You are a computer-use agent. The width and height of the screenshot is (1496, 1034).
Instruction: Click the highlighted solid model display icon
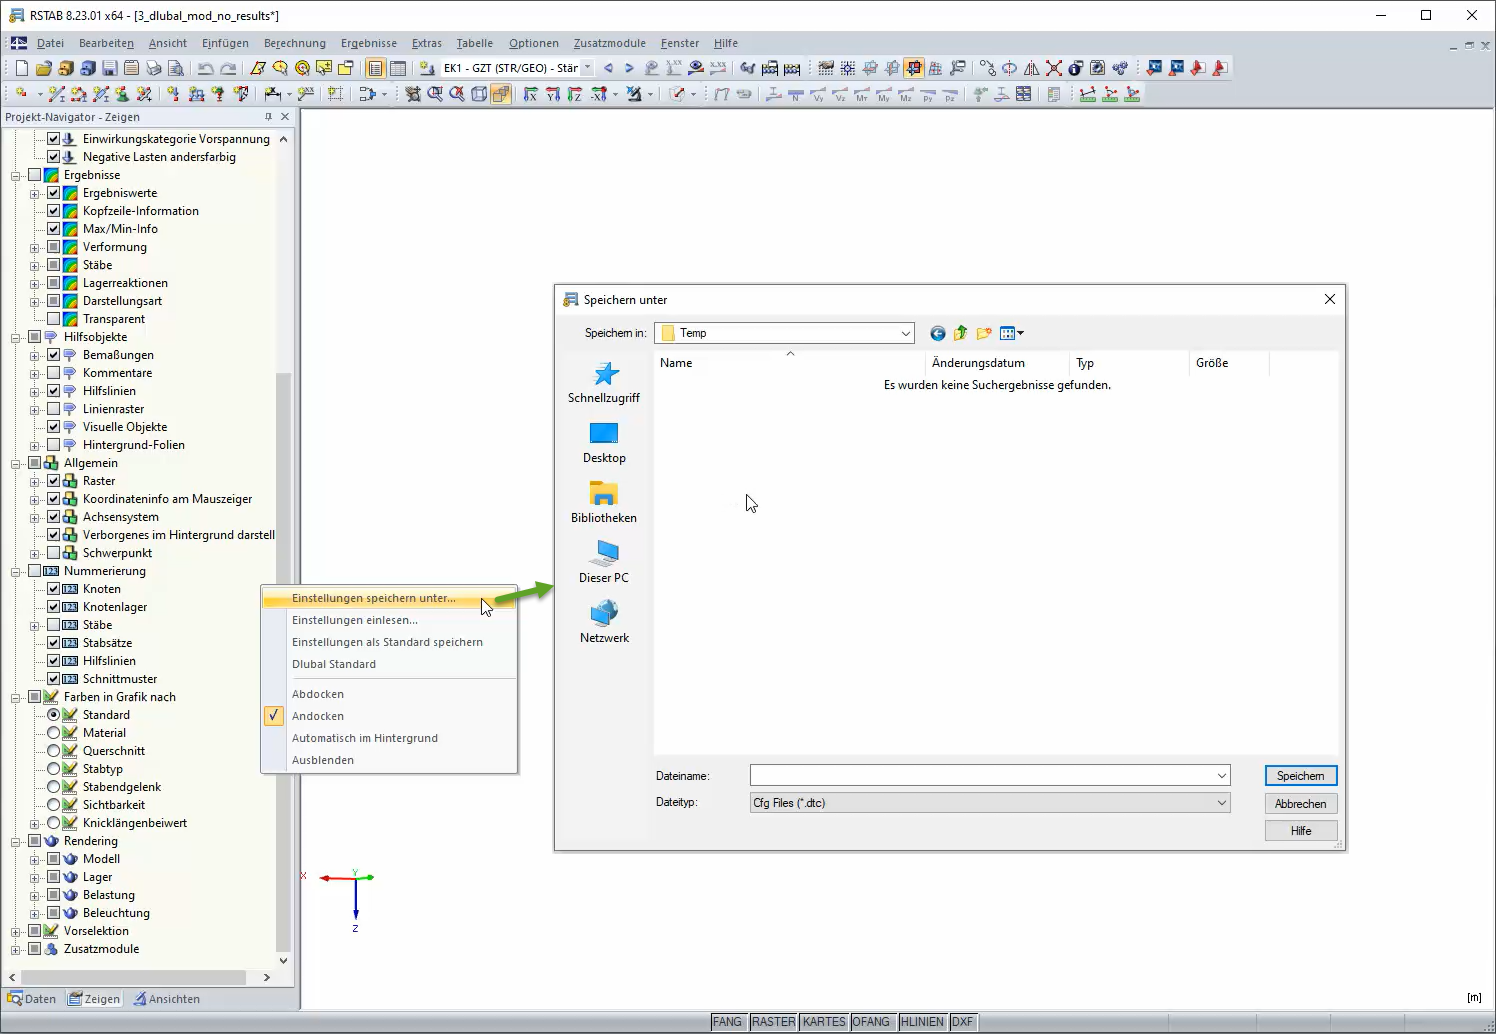(x=501, y=94)
